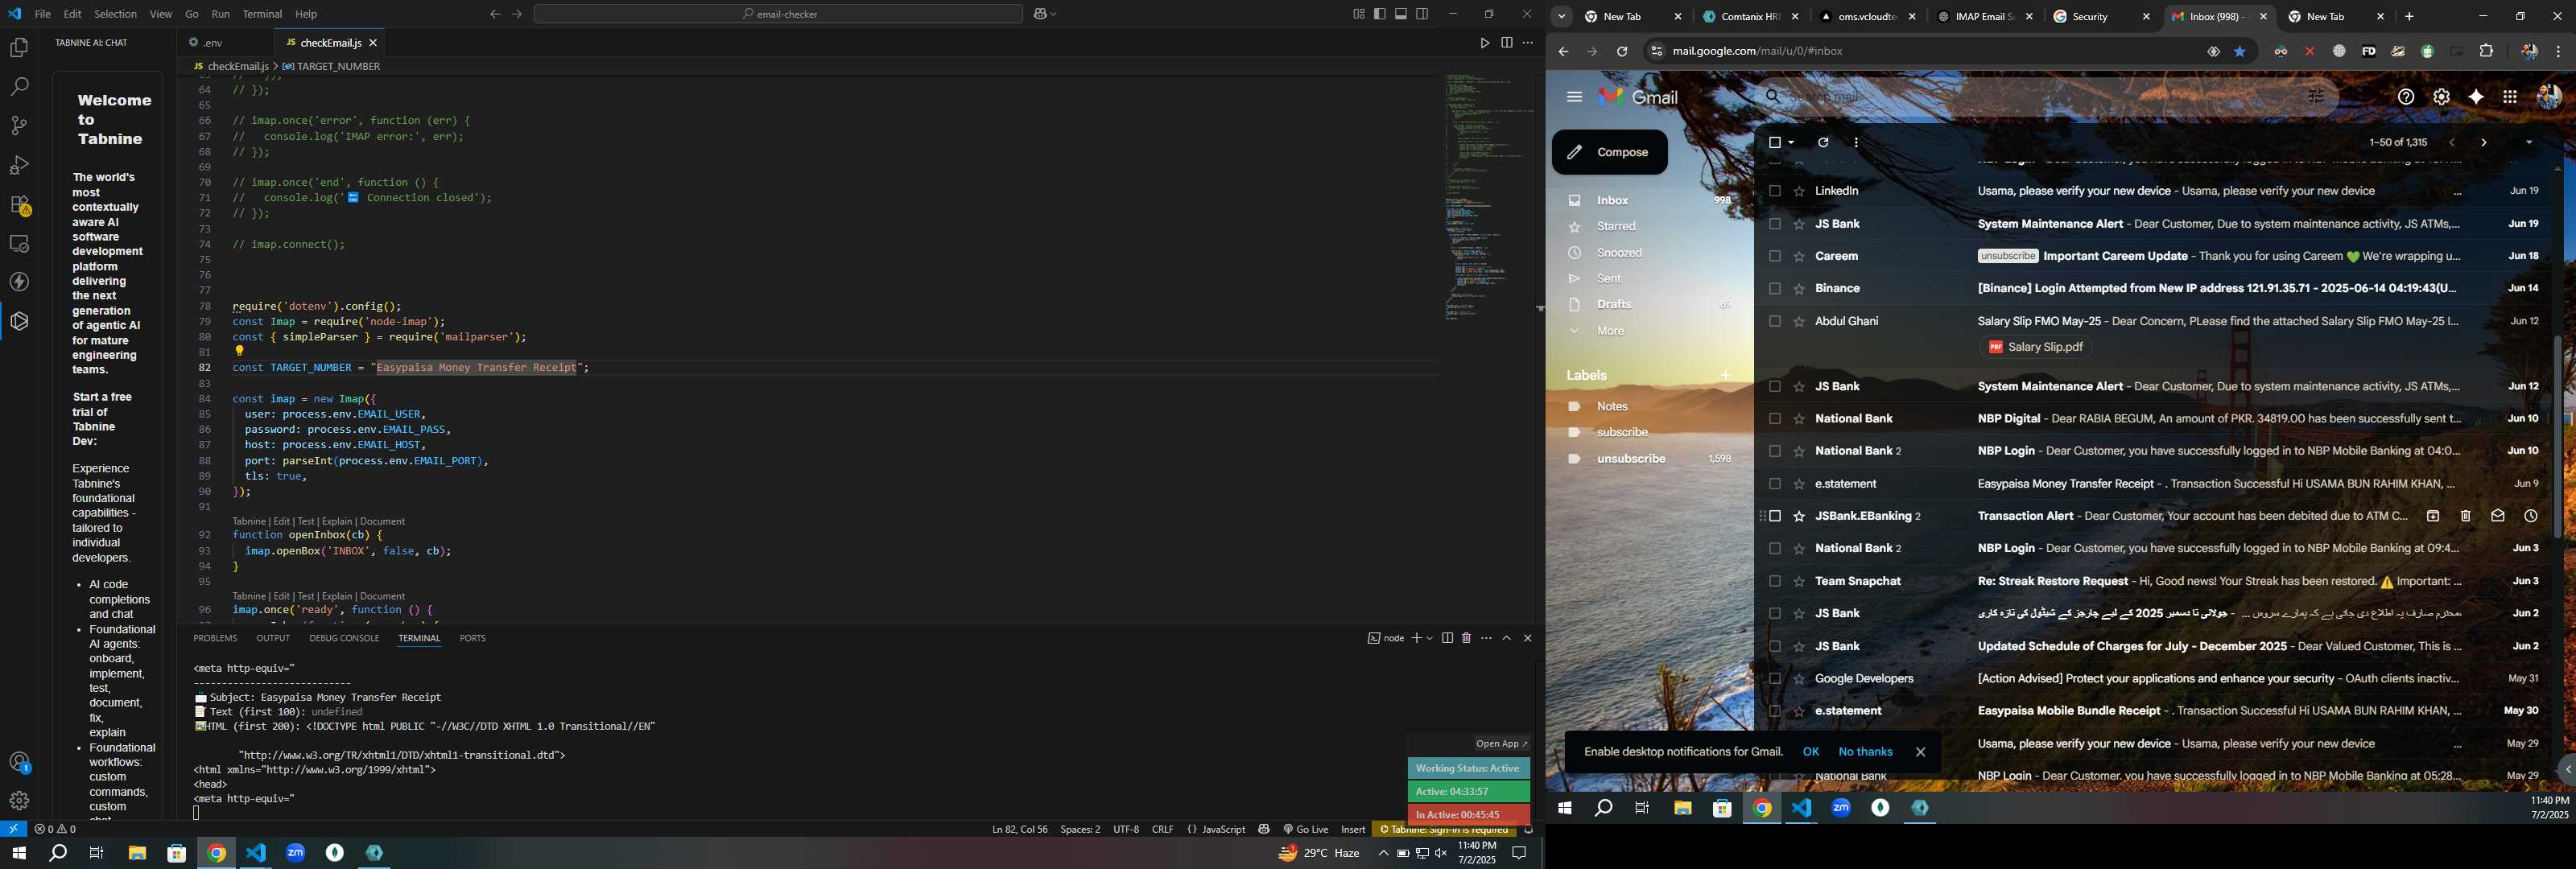Select the Team Snapchat email checkbox

point(1775,582)
